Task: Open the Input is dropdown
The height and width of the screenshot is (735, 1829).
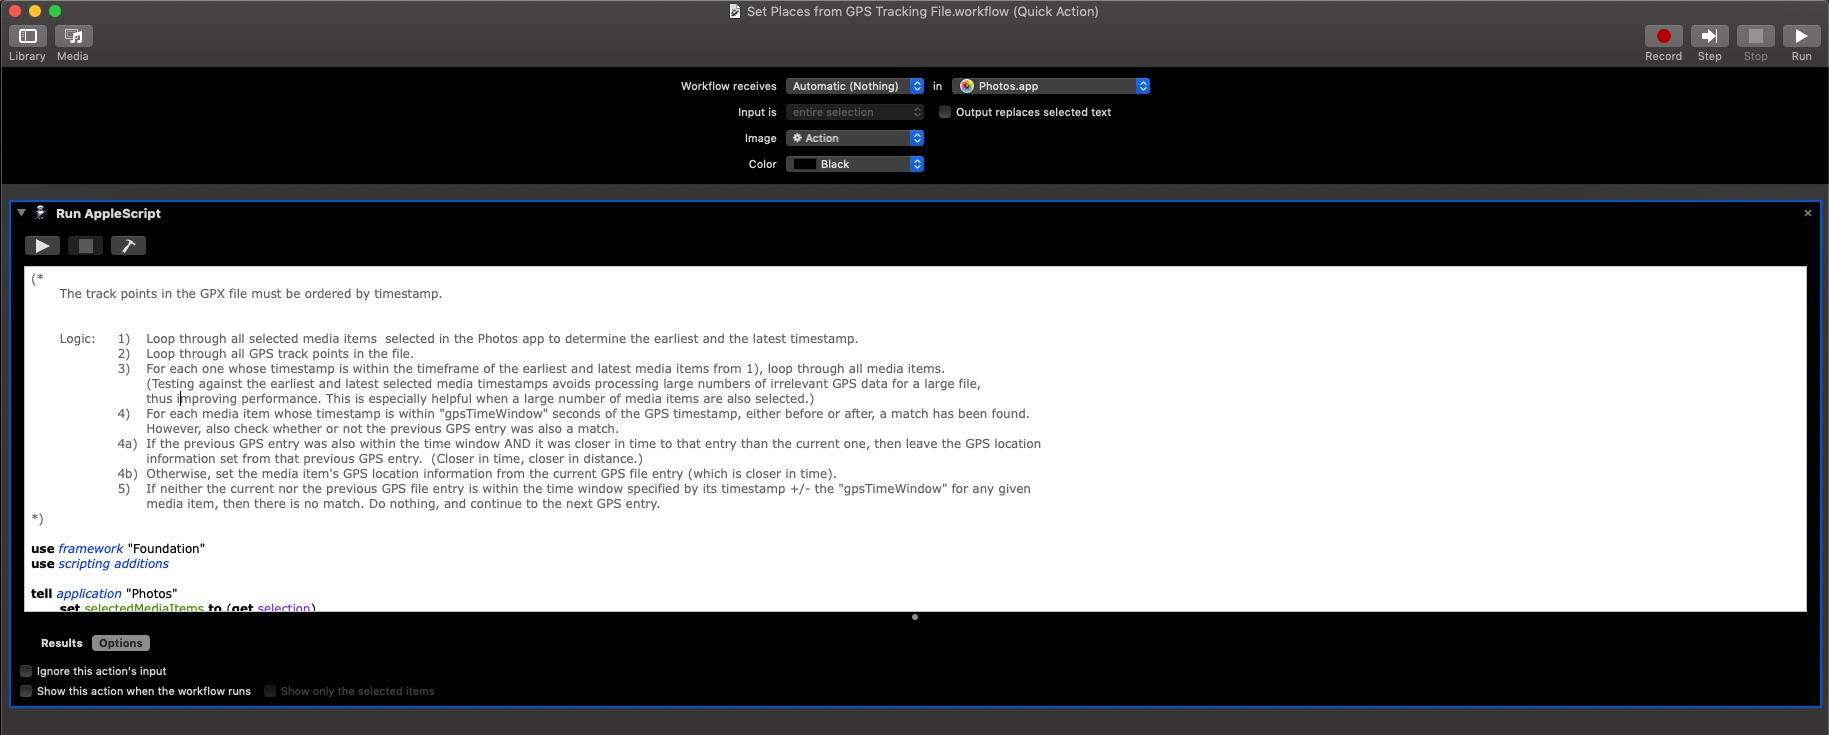Action: coord(855,112)
